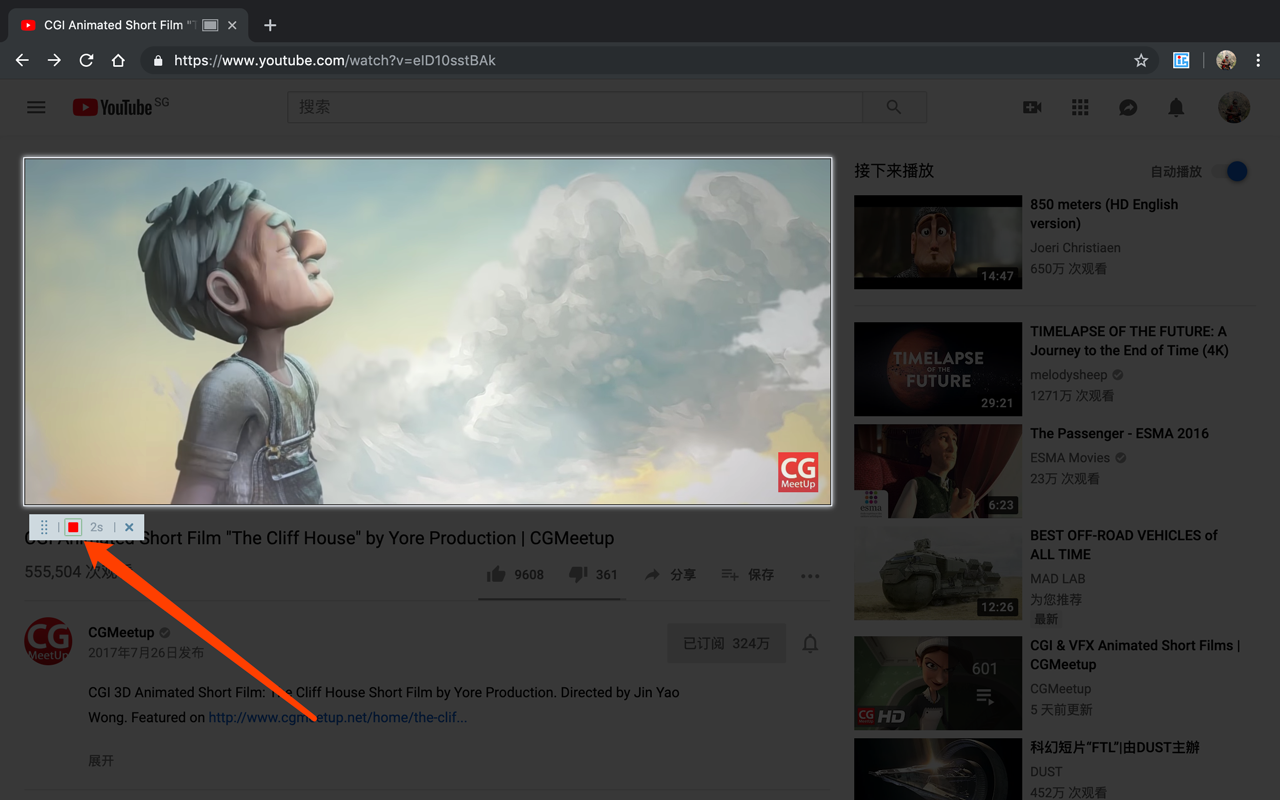1280x800 pixels.
Task: Grab the recorder toolbar drag handle
Action: click(x=44, y=527)
